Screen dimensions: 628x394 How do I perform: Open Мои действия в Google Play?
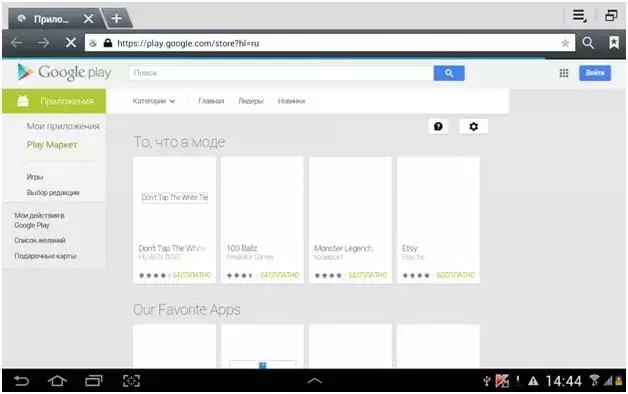pos(39,220)
